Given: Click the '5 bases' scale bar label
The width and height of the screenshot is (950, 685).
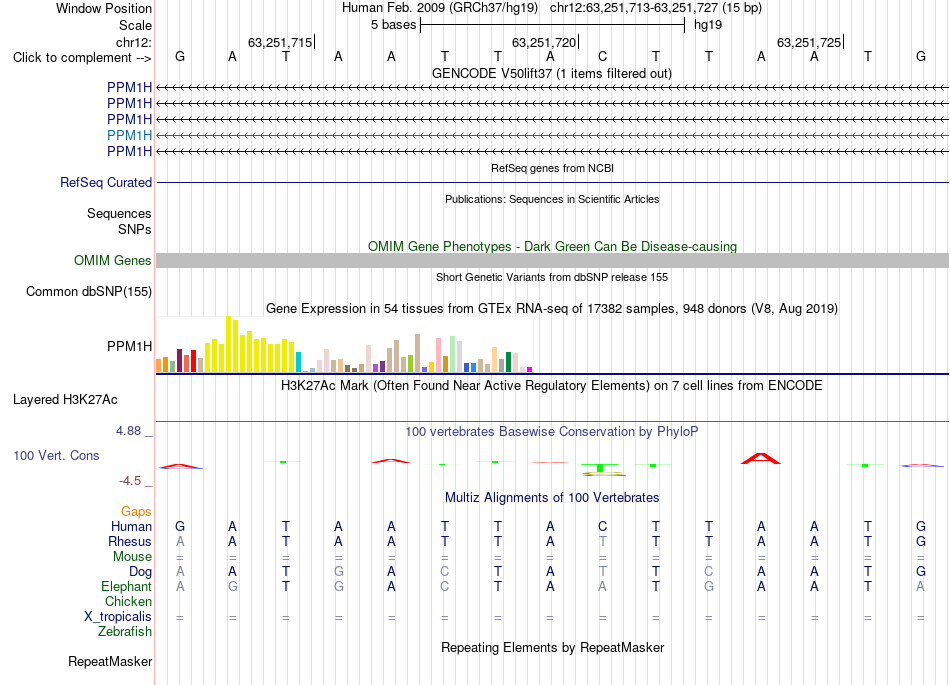Looking at the screenshot, I should pyautogui.click(x=393, y=25).
